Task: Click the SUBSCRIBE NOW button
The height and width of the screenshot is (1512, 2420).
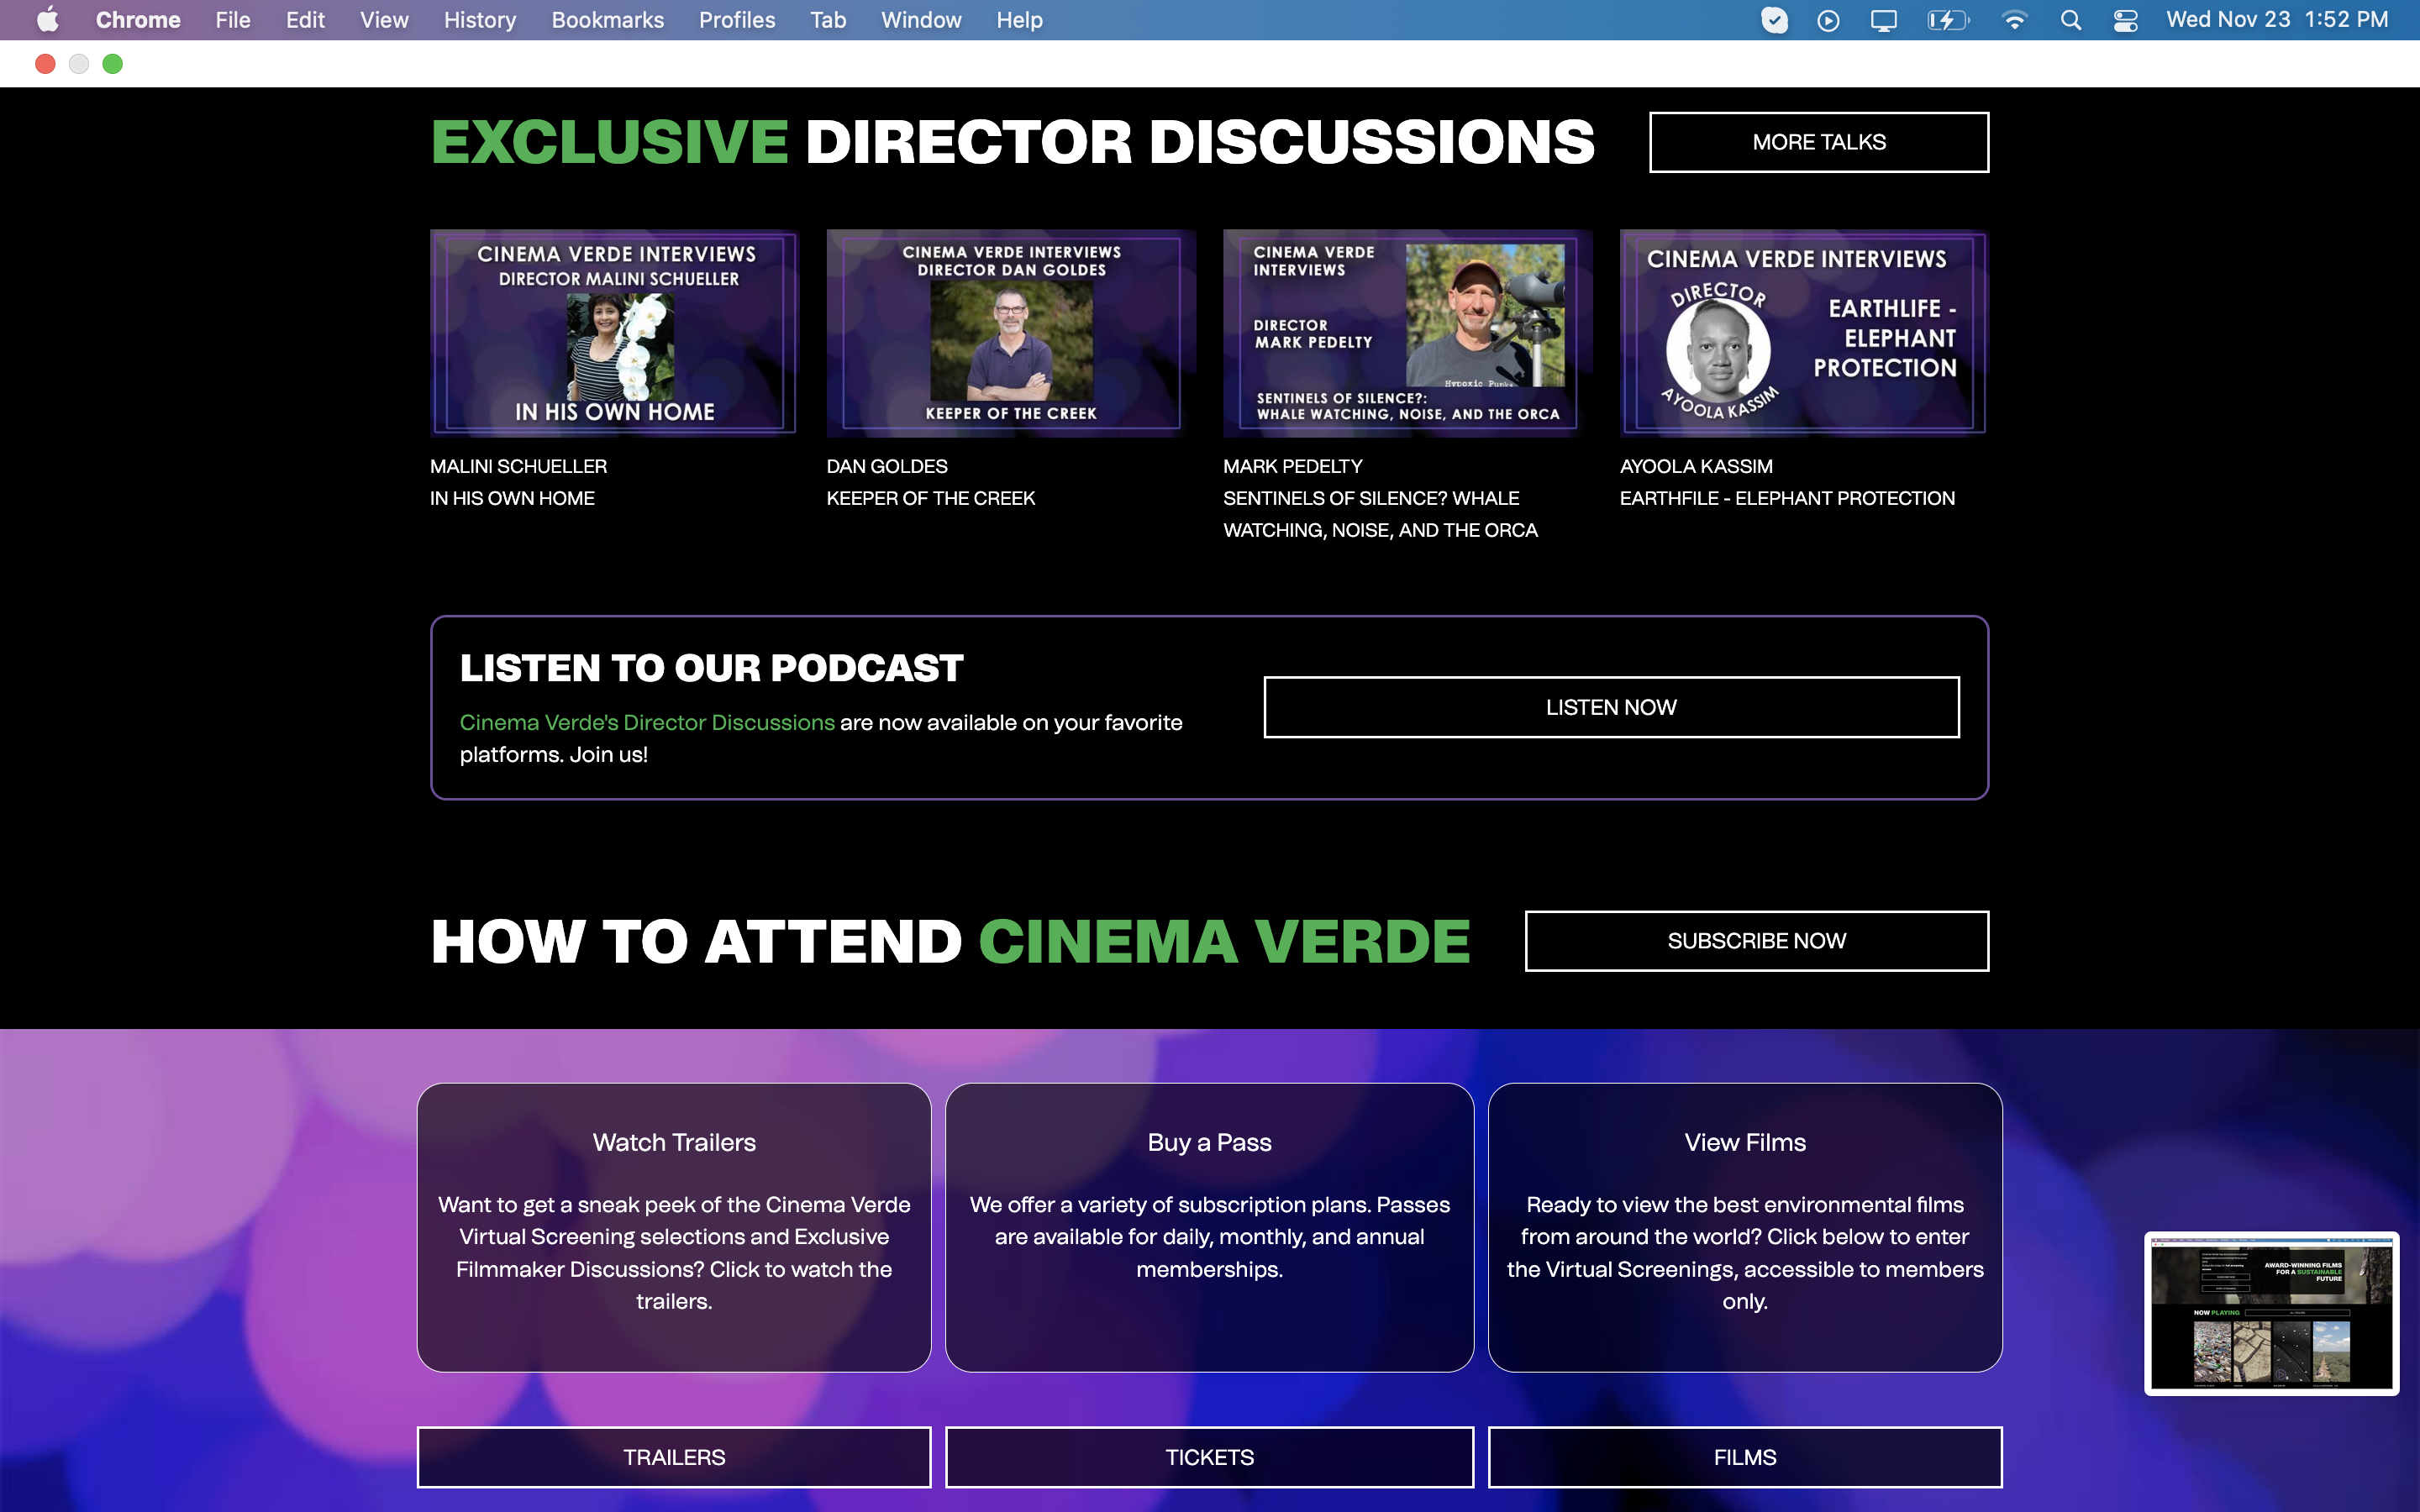Action: 1757,941
